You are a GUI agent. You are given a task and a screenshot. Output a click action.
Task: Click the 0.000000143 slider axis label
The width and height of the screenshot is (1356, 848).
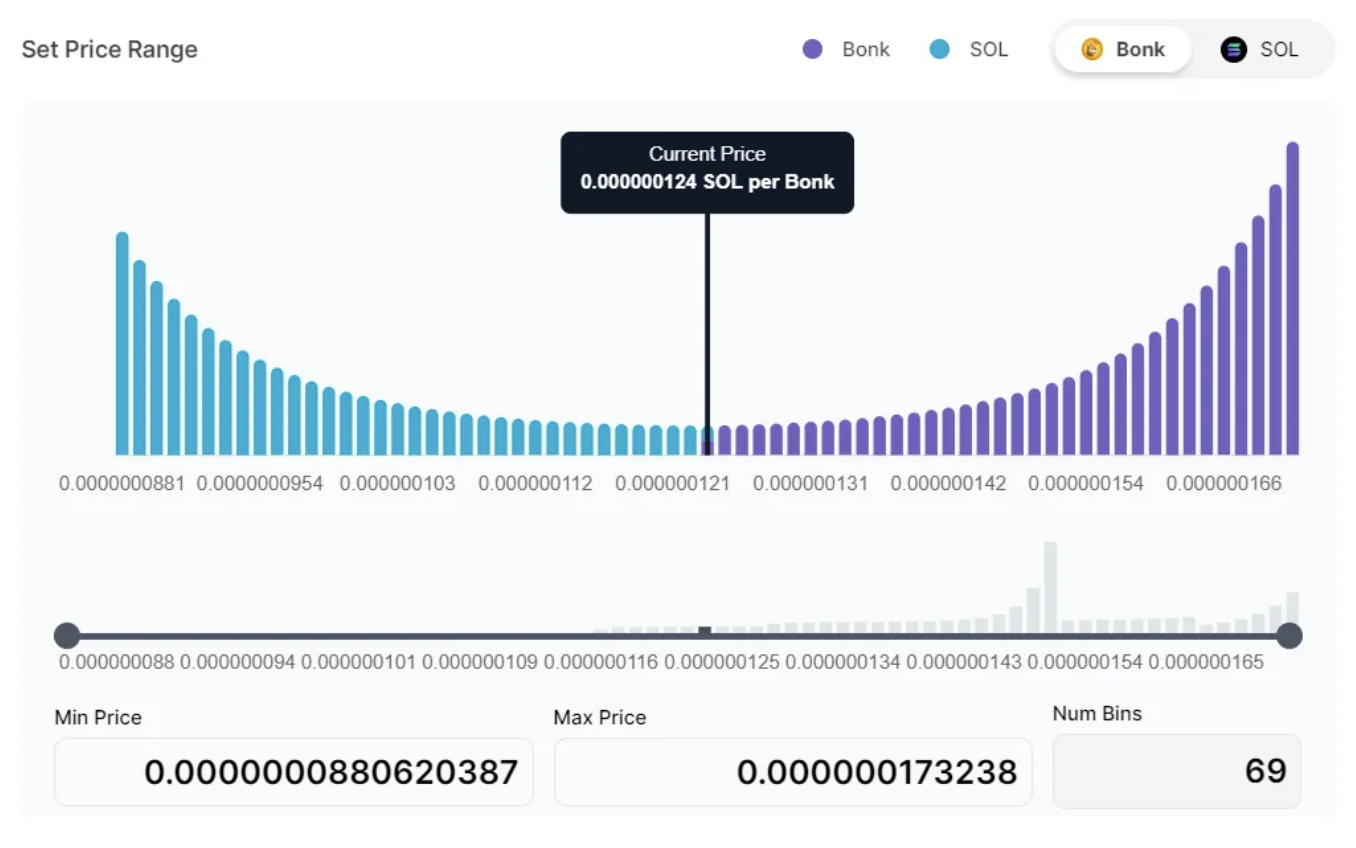click(x=964, y=662)
